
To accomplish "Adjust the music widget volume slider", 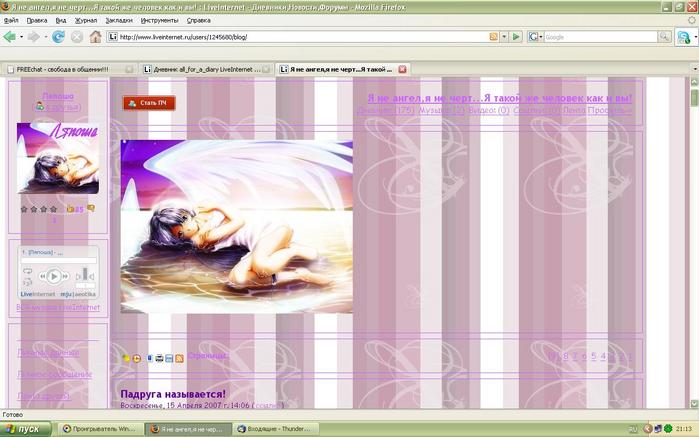I will pyautogui.click(x=85, y=275).
